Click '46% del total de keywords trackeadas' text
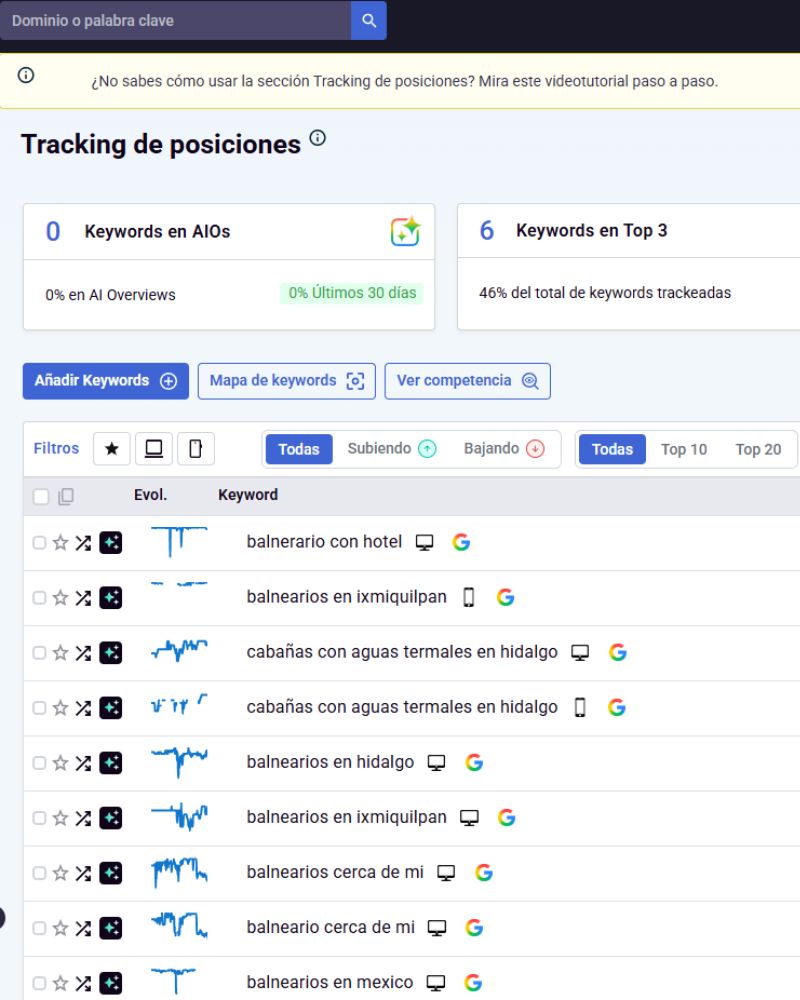The width and height of the screenshot is (800, 1000). coord(605,293)
